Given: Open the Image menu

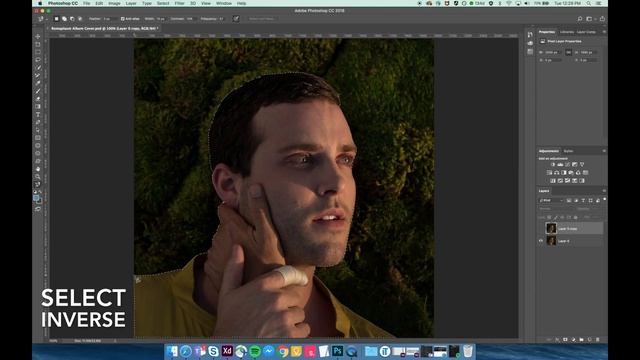Looking at the screenshot, I should (114, 3).
